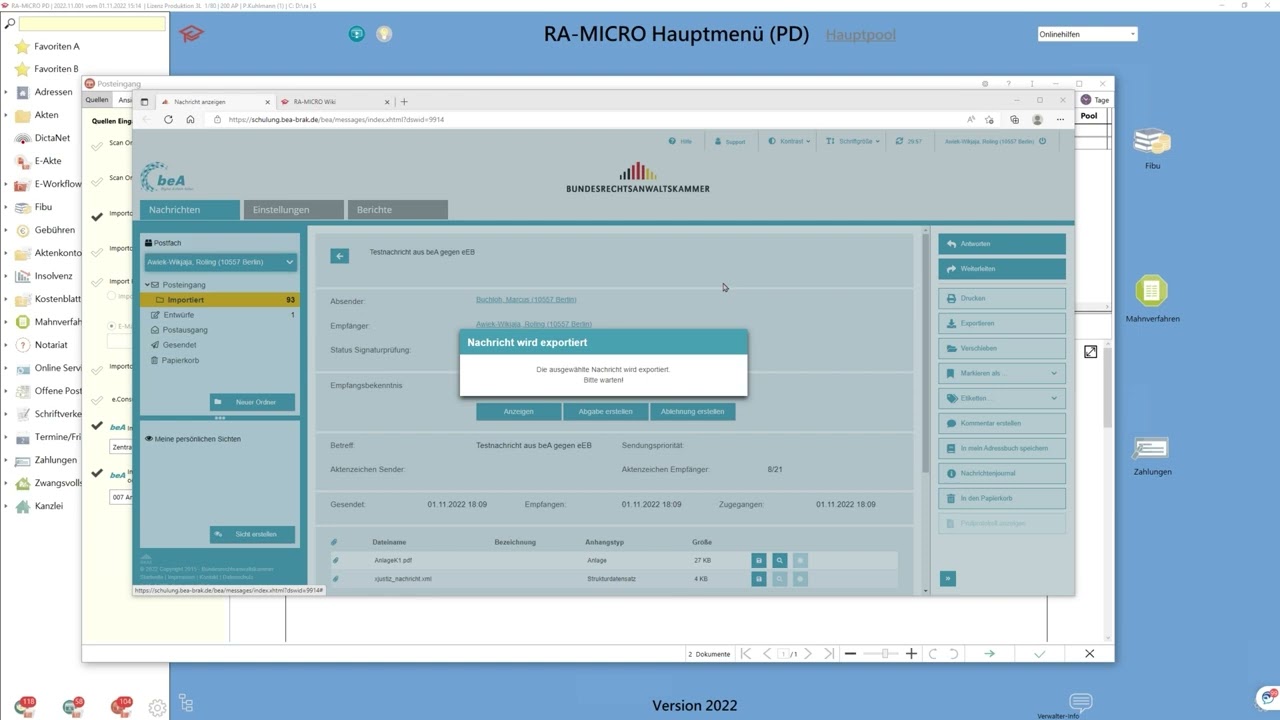Go to next document in the Posteingang viewer
The image size is (1280, 720).
(x=808, y=654)
